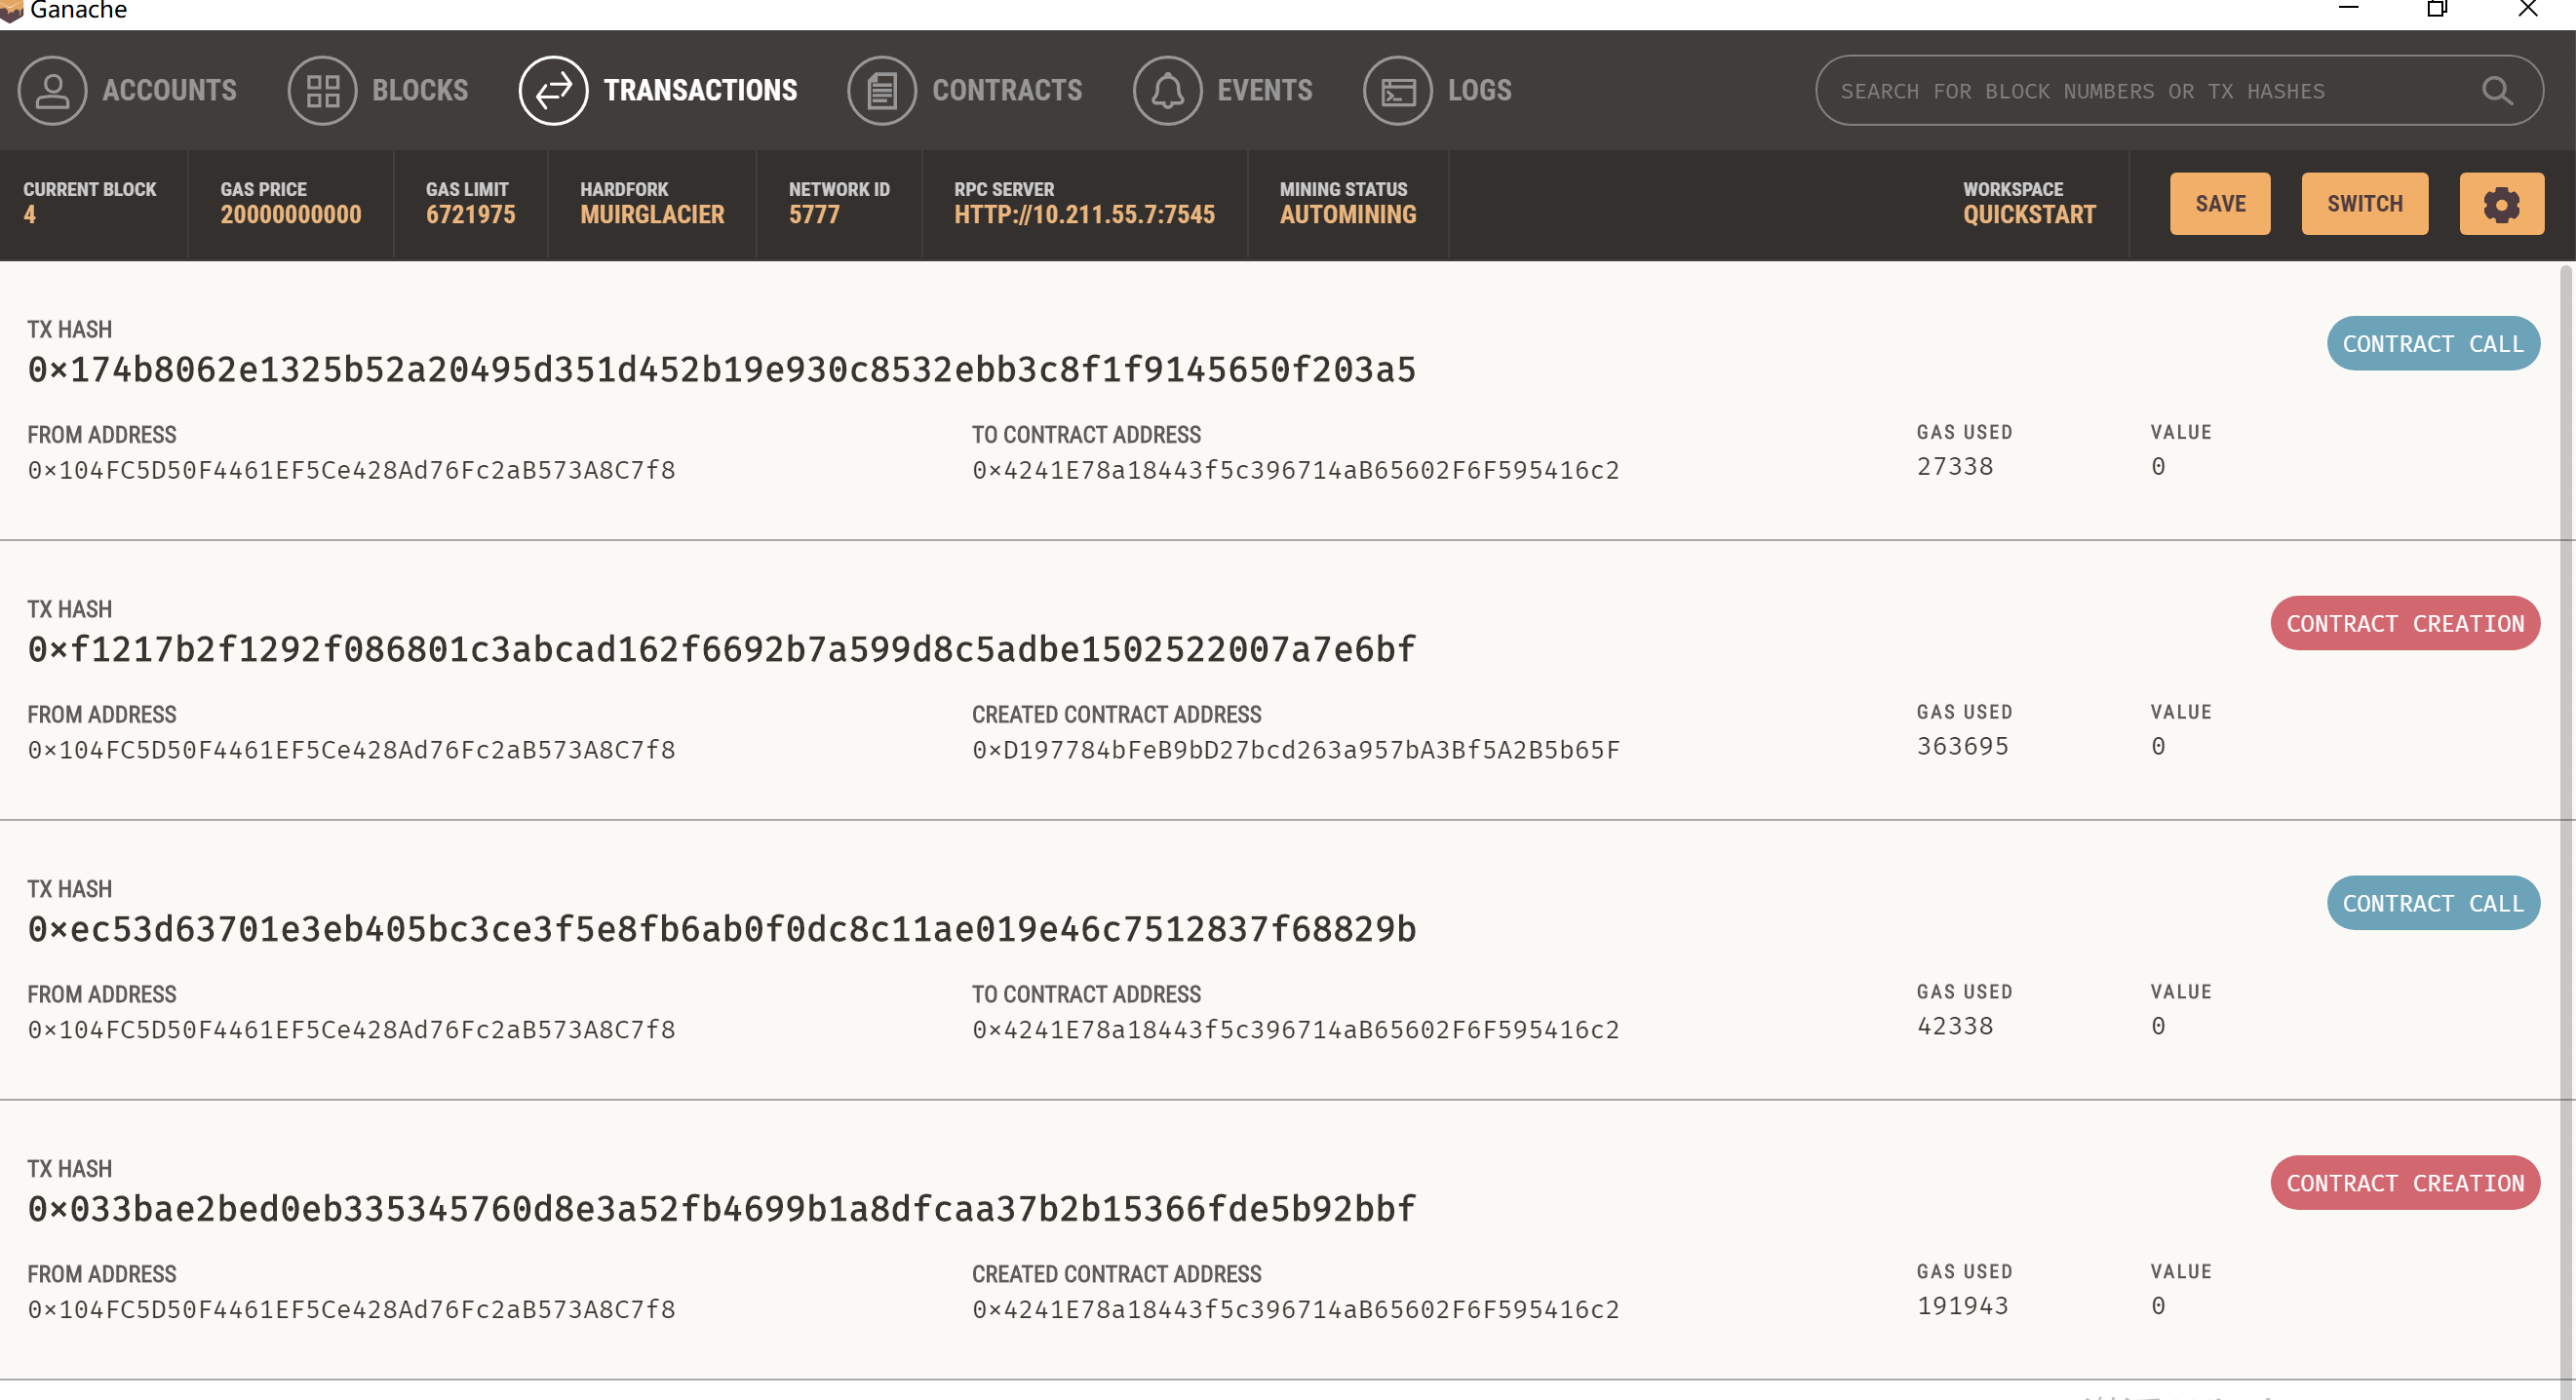Open the Contracts document icon

pyautogui.click(x=881, y=91)
